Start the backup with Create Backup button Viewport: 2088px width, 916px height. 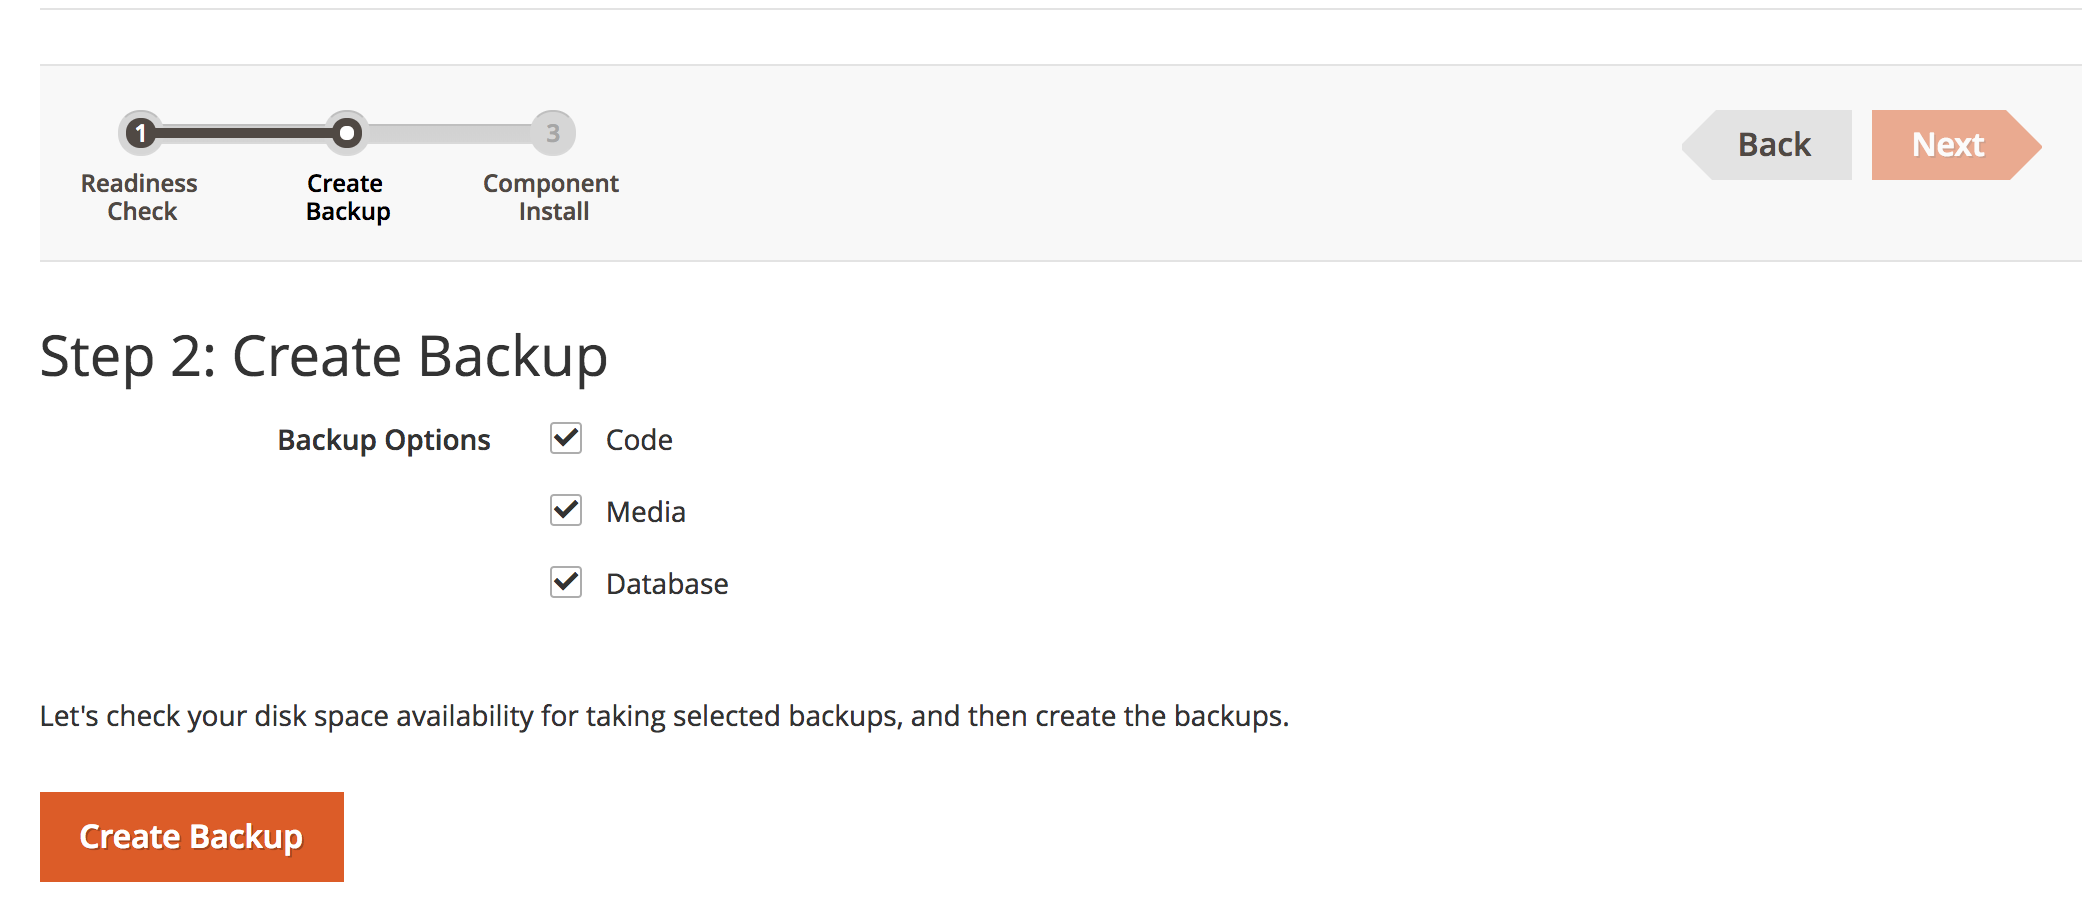tap(192, 837)
